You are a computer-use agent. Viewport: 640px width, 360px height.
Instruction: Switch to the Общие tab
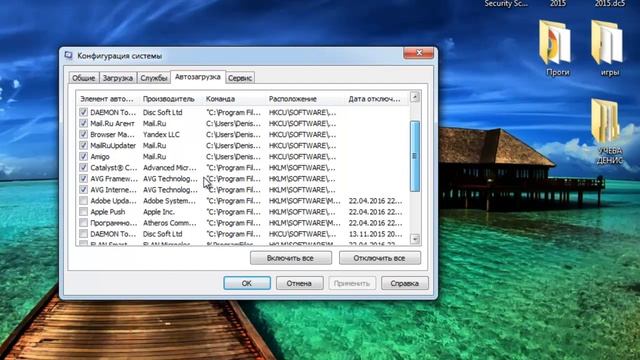tap(84, 78)
